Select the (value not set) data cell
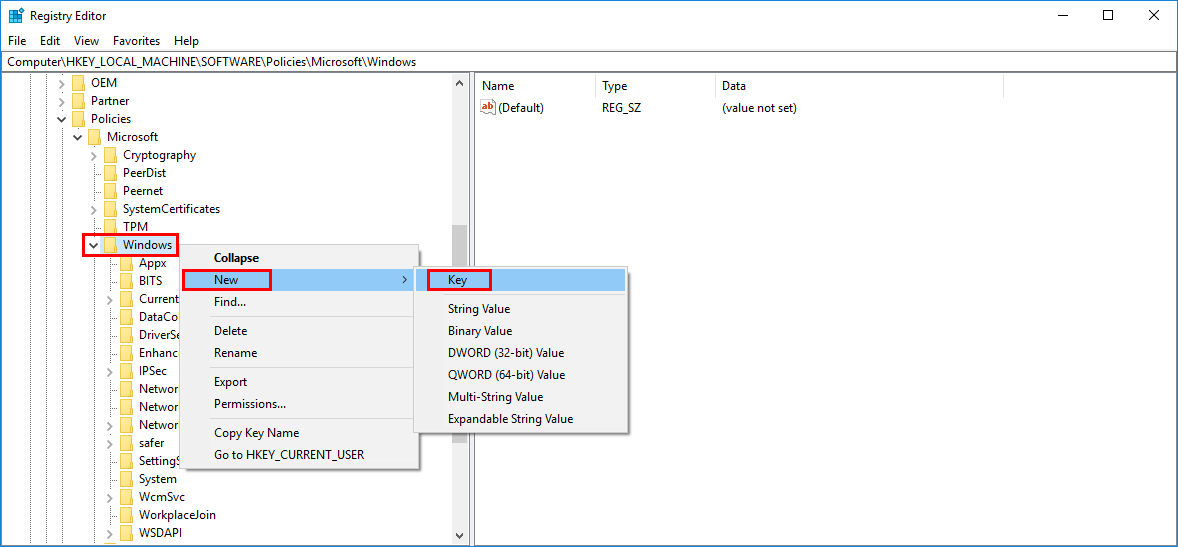The width and height of the screenshot is (1178, 547). click(x=759, y=107)
